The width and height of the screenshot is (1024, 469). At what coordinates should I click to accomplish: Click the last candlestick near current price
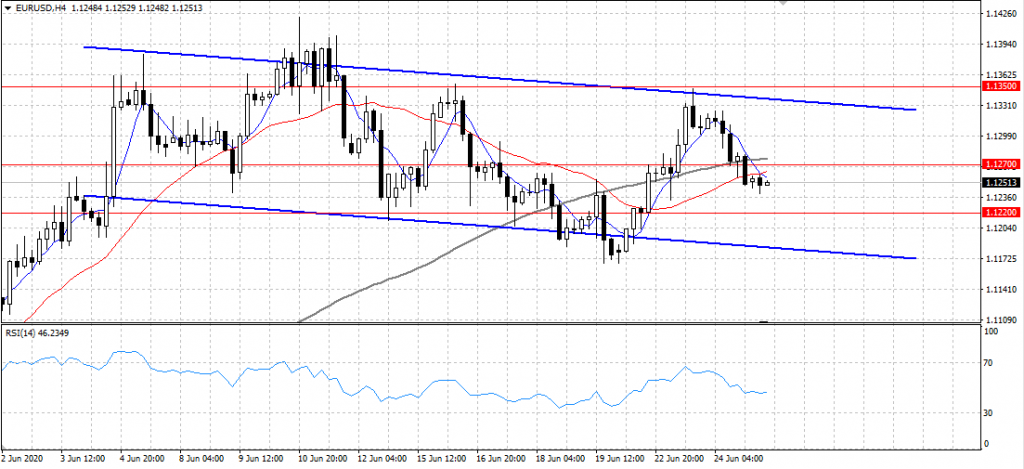(x=767, y=182)
